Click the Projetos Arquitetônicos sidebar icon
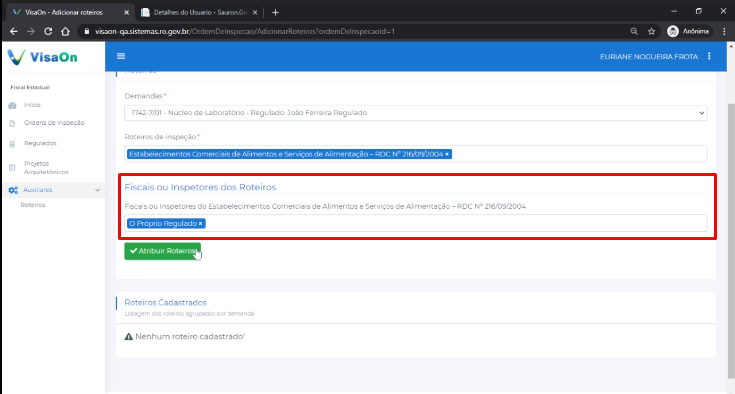This screenshot has height=394, width=735. (x=12, y=167)
